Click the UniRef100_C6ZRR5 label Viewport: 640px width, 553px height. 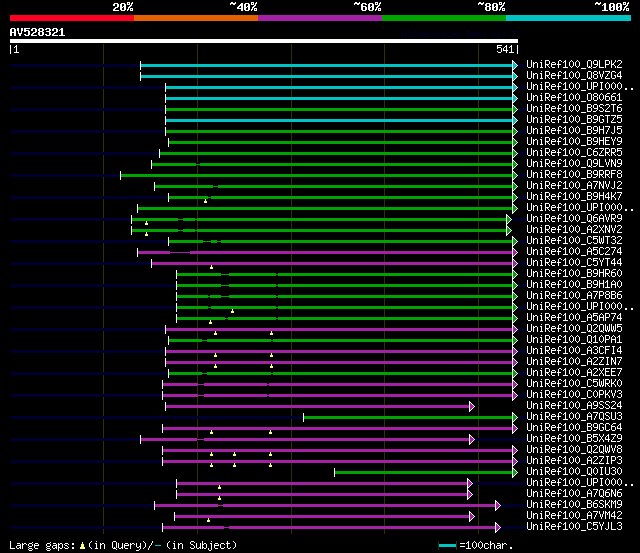[x=574, y=153]
